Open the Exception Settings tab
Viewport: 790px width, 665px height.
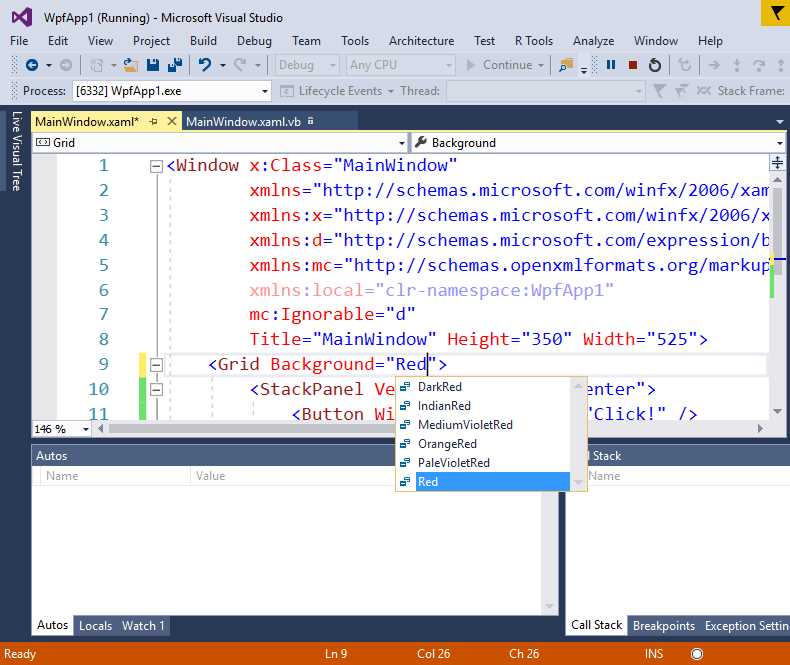pyautogui.click(x=746, y=626)
